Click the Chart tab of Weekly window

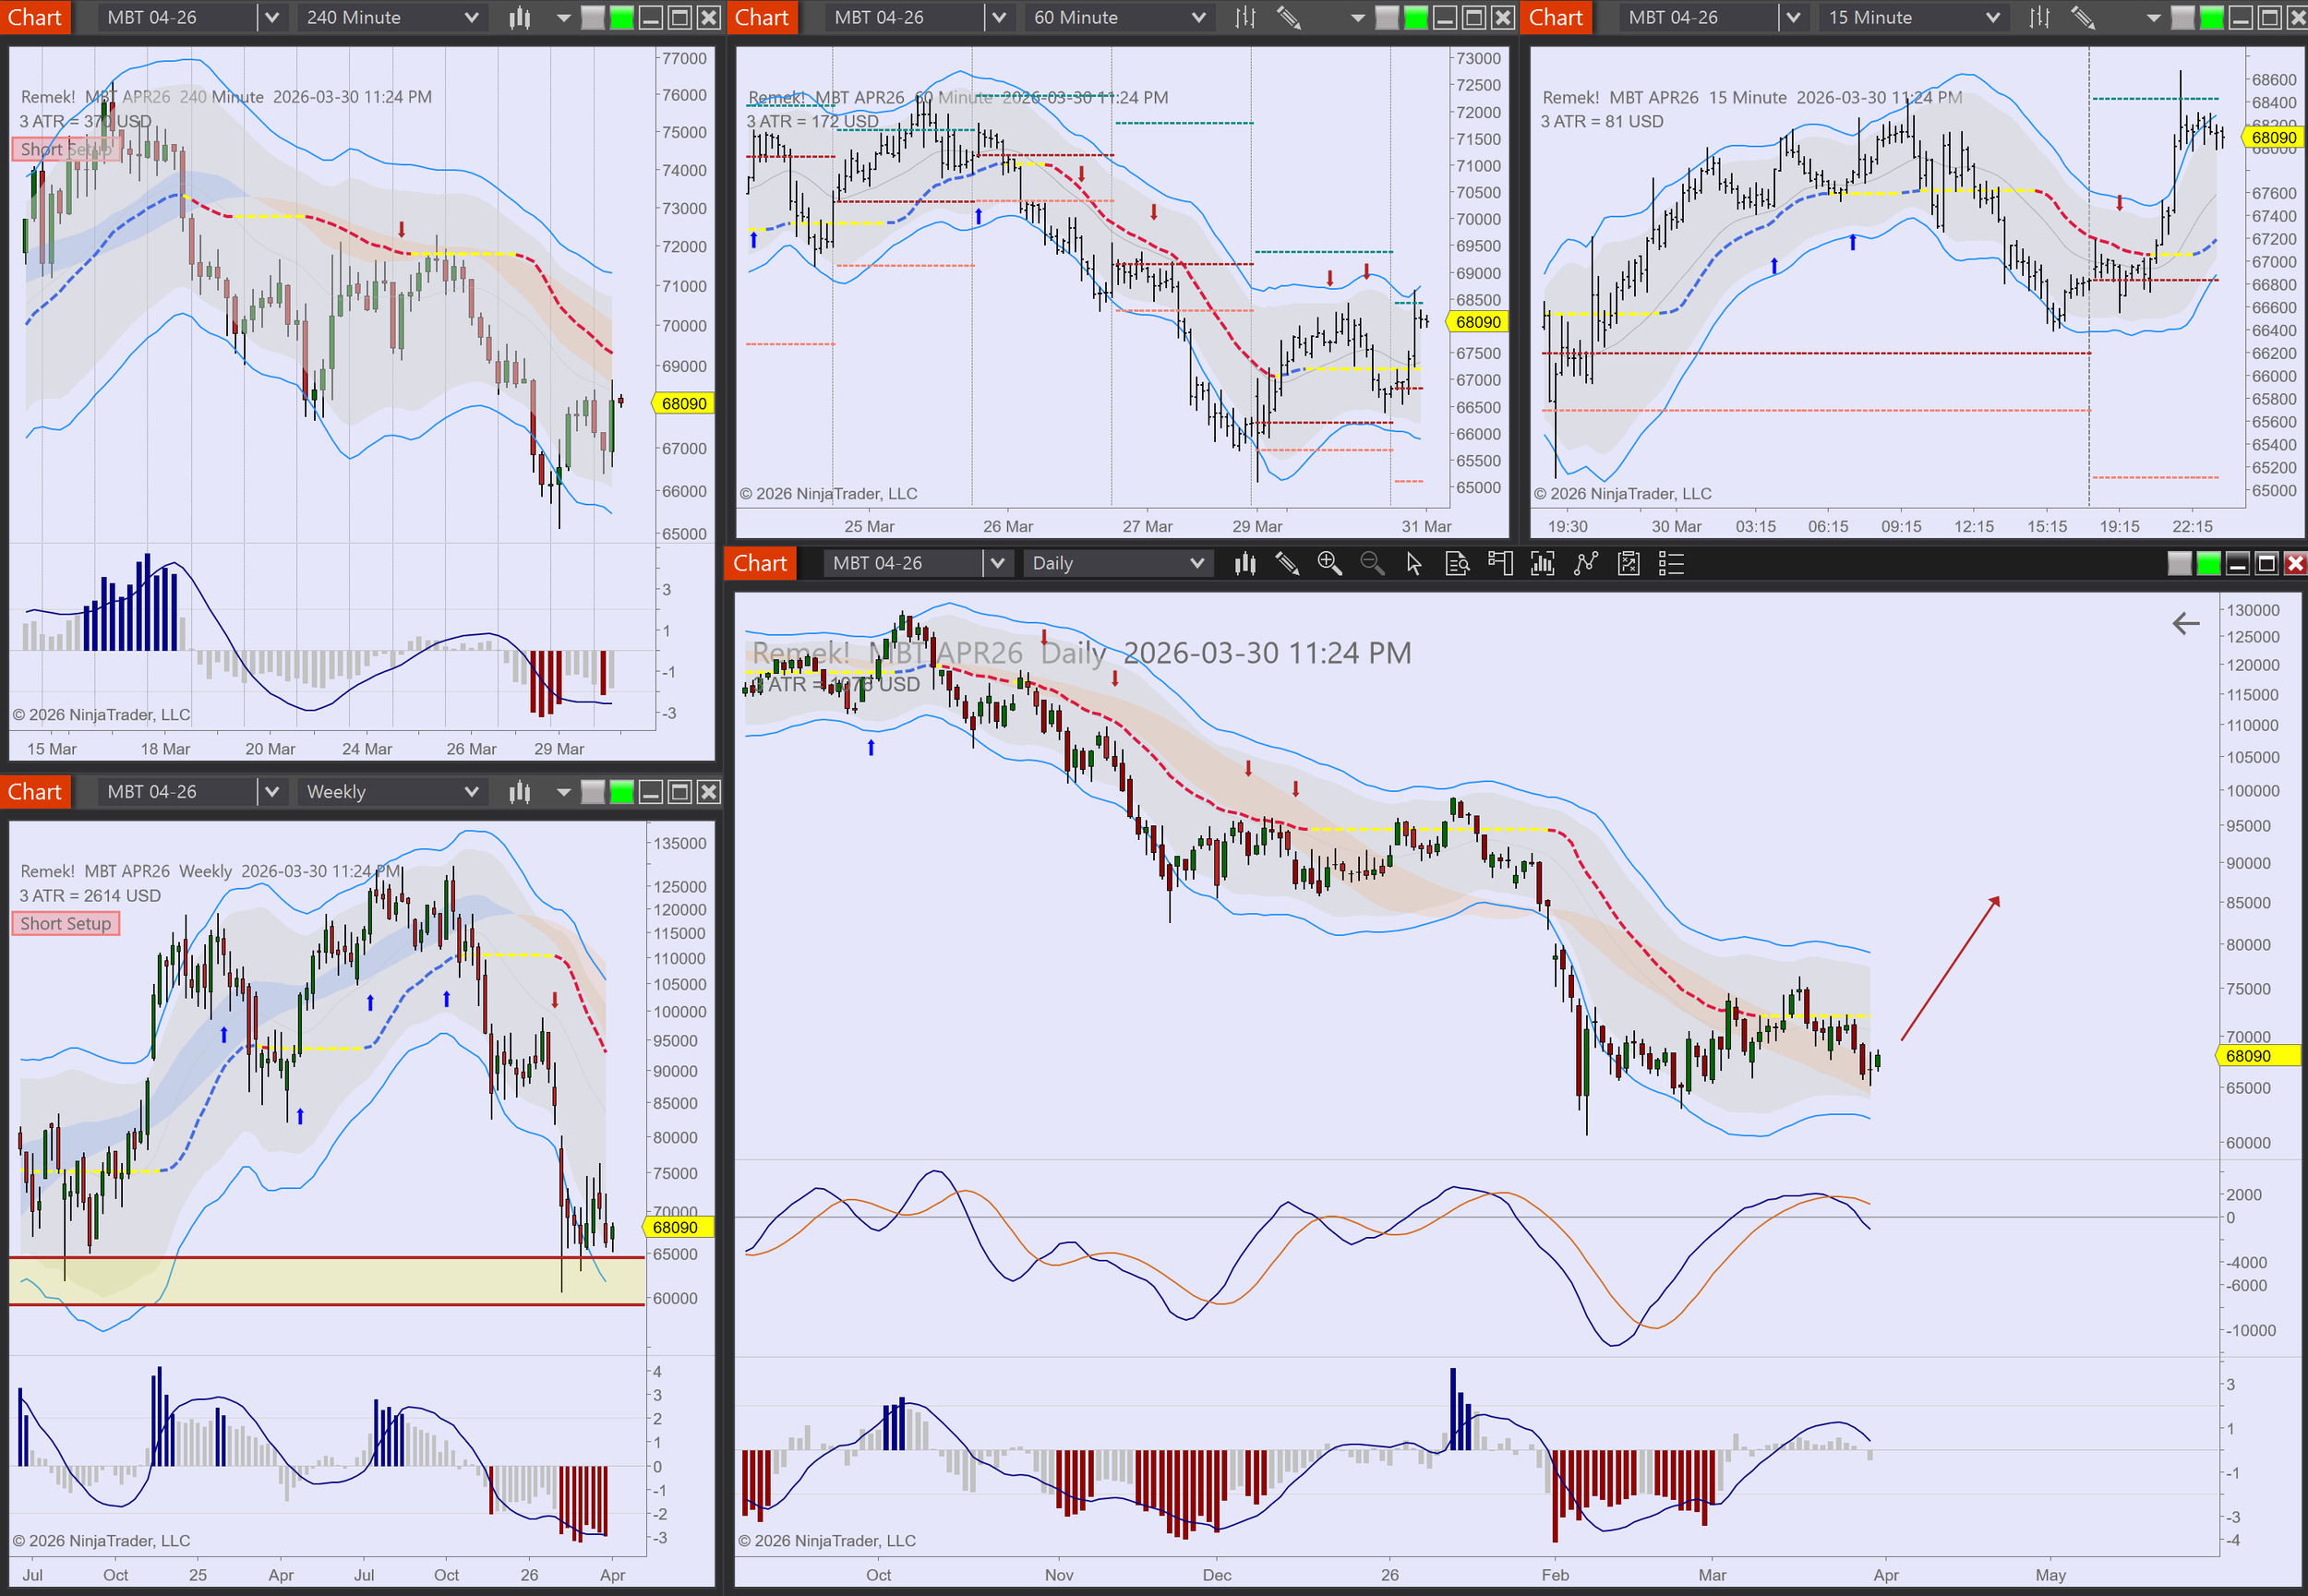click(x=35, y=792)
